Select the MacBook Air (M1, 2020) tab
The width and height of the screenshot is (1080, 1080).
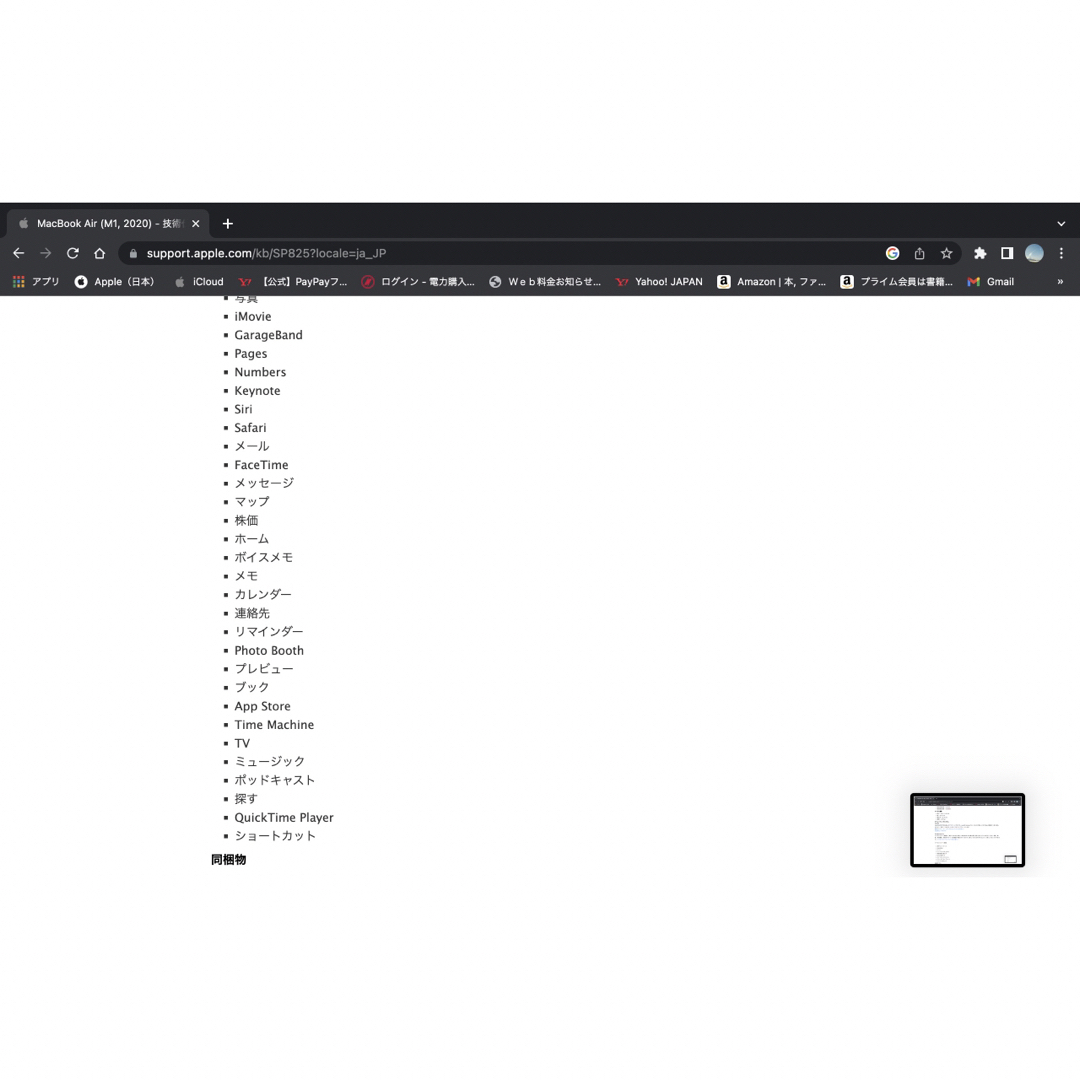[x=108, y=224]
